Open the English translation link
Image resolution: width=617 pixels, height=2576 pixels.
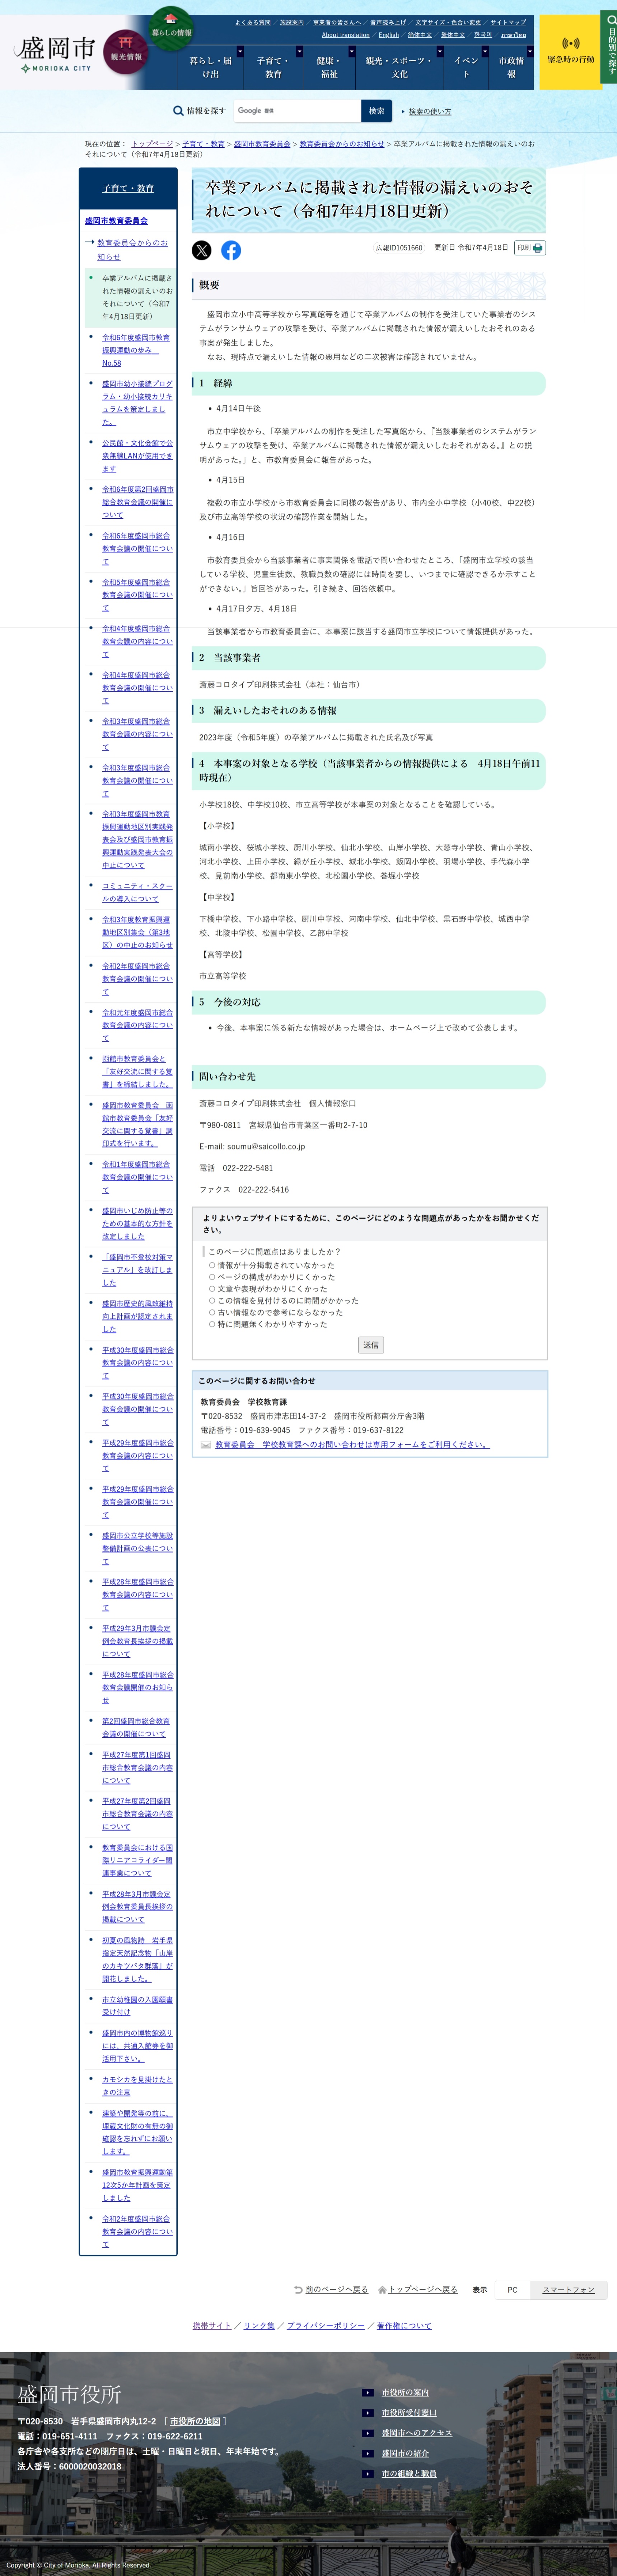tap(389, 35)
